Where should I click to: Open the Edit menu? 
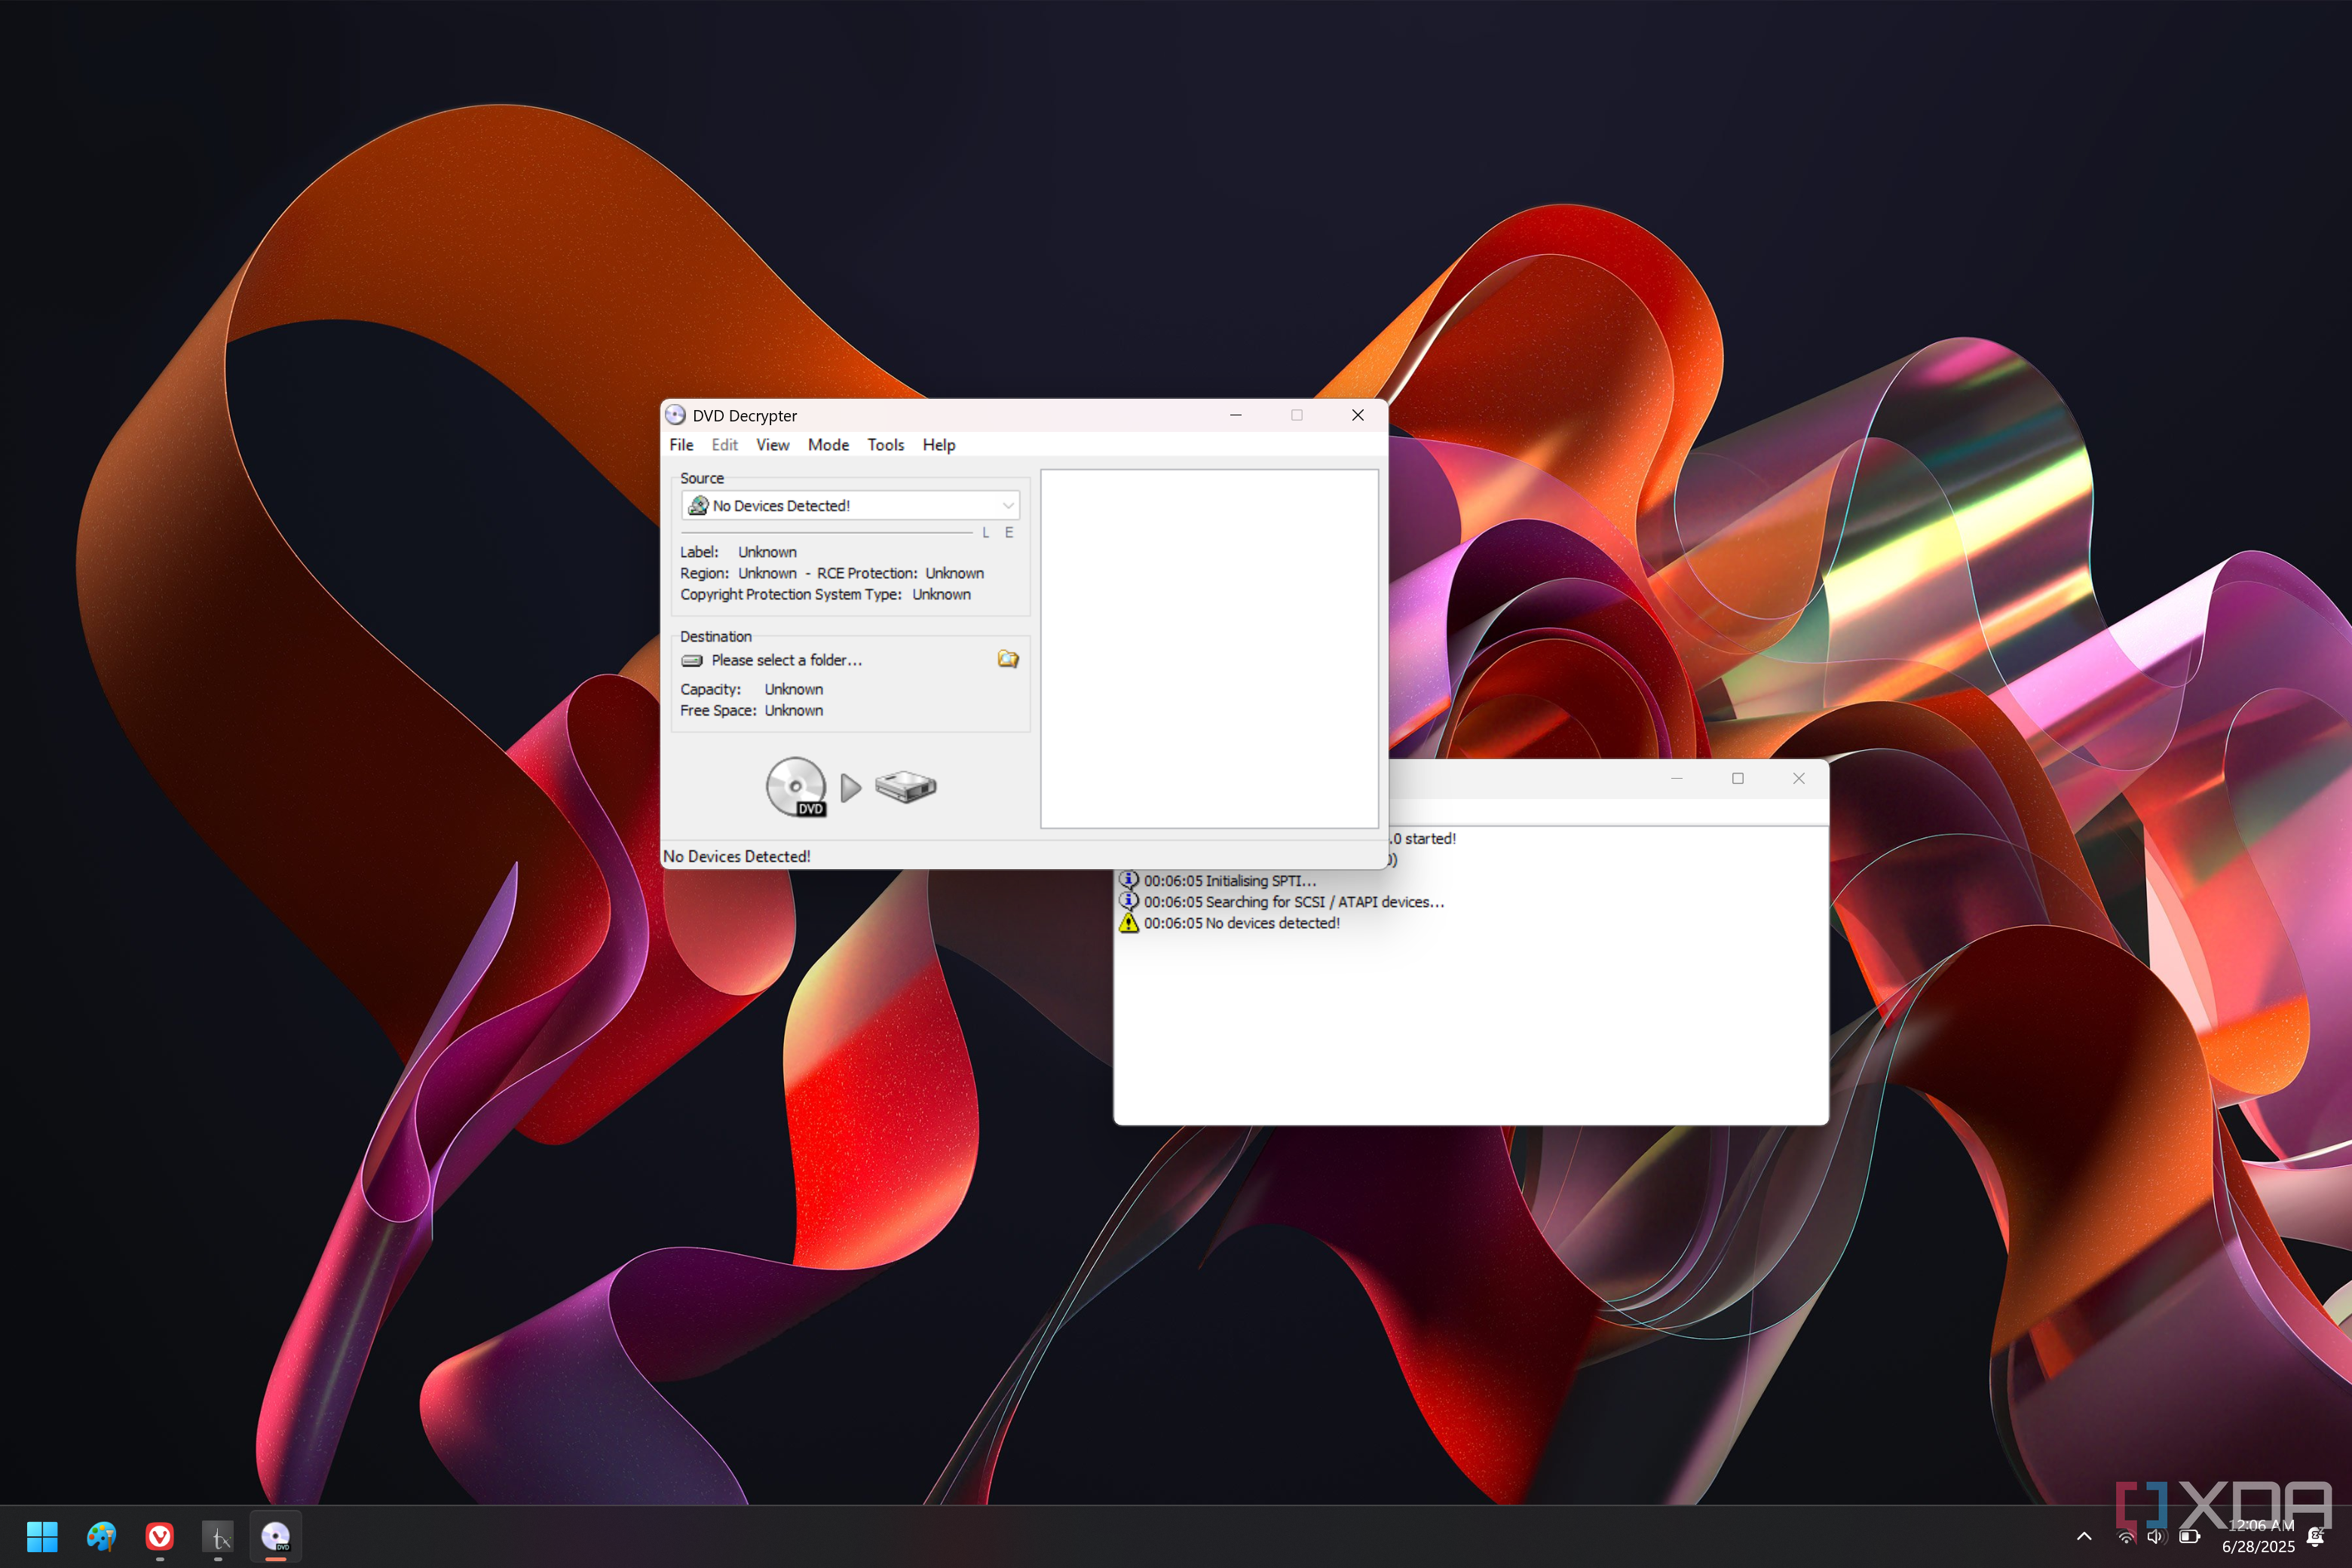click(x=724, y=445)
